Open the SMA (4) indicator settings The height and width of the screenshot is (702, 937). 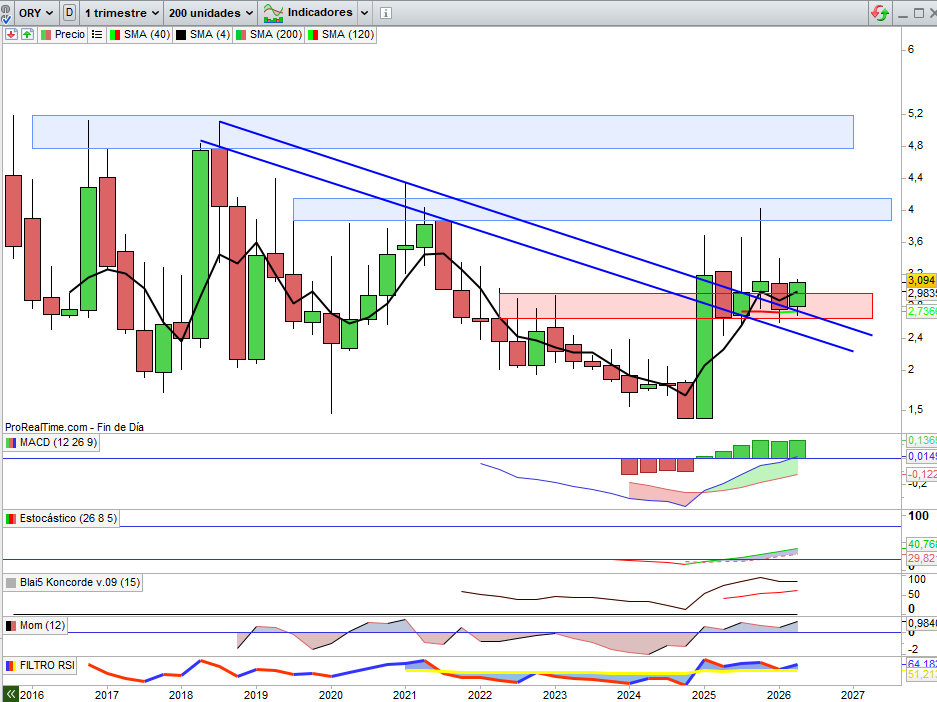210,35
